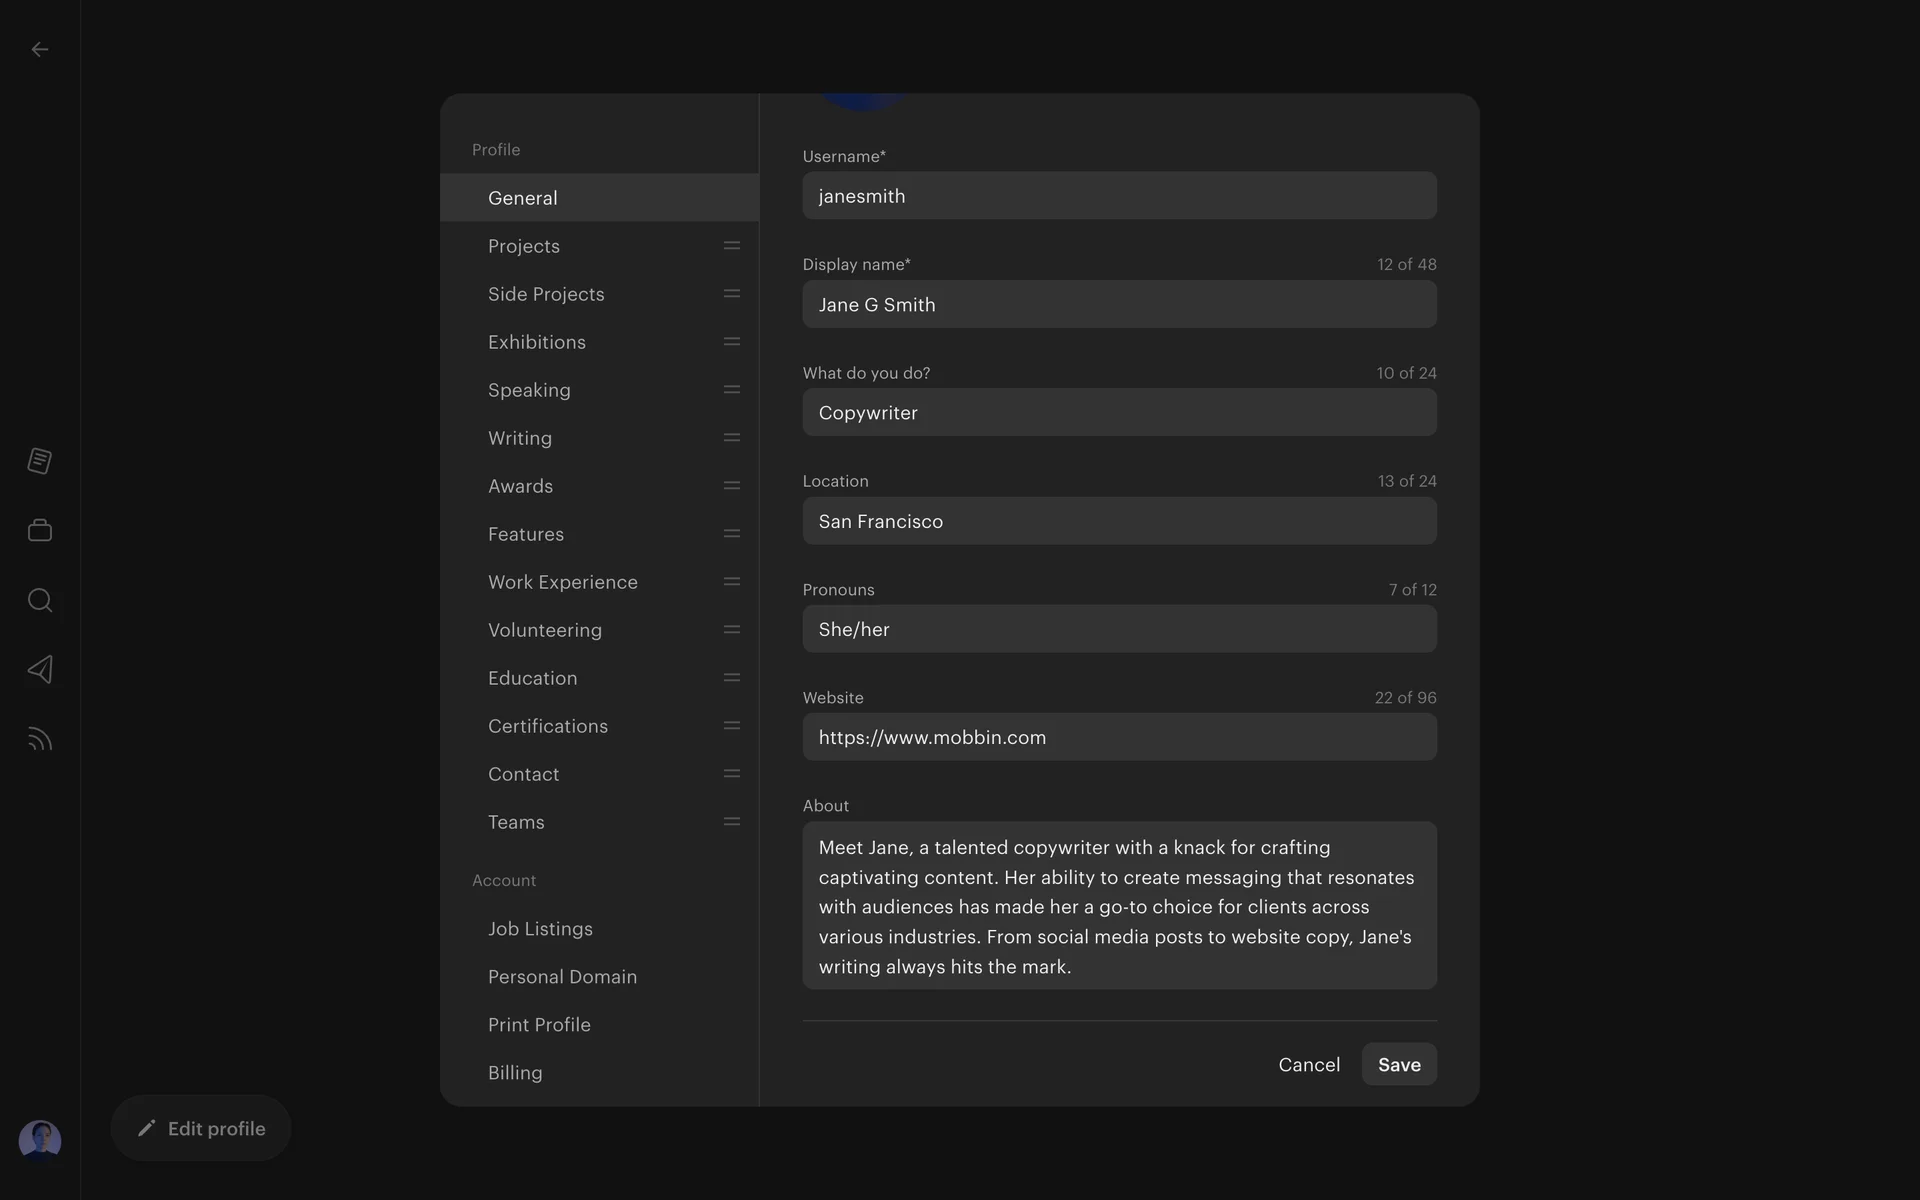Focus the Username input field

pos(1119,196)
